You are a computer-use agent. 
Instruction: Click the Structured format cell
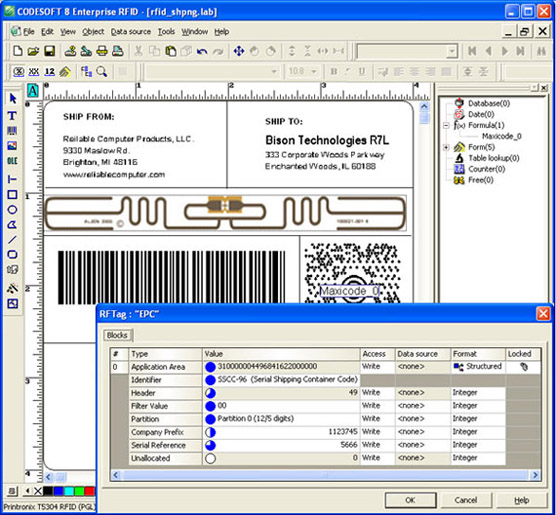click(x=478, y=366)
